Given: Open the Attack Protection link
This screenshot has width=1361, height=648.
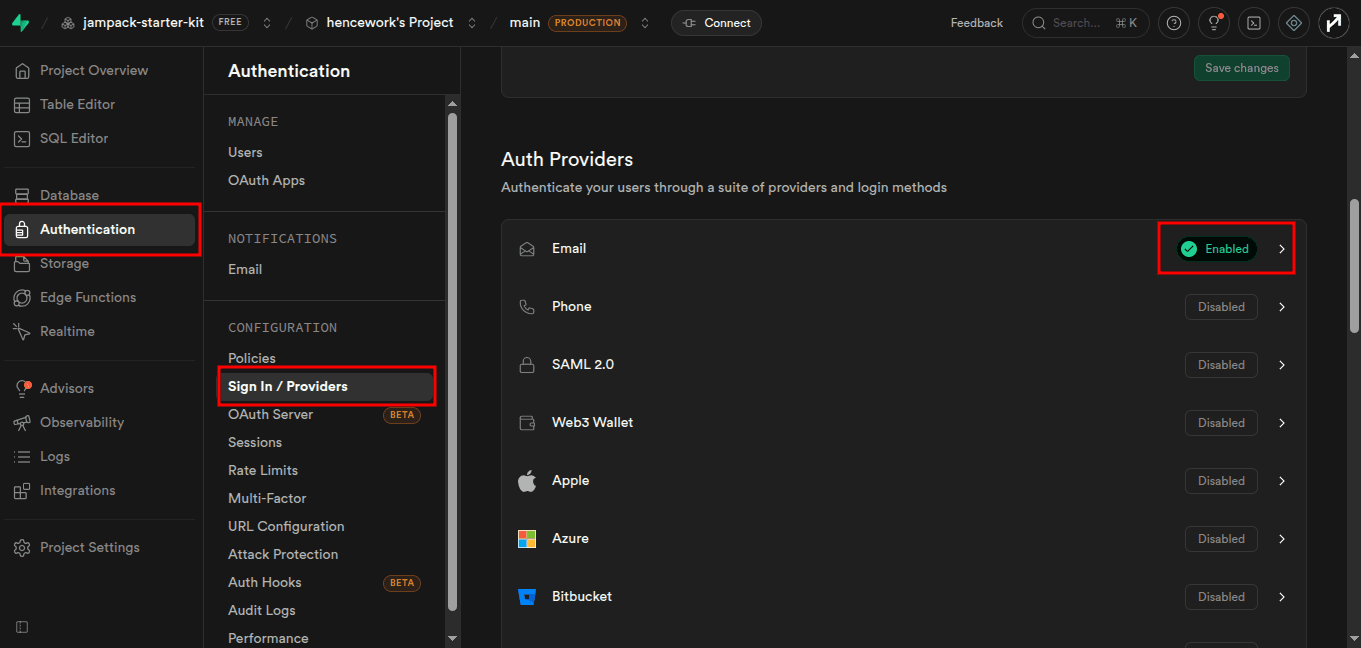Looking at the screenshot, I should [283, 555].
